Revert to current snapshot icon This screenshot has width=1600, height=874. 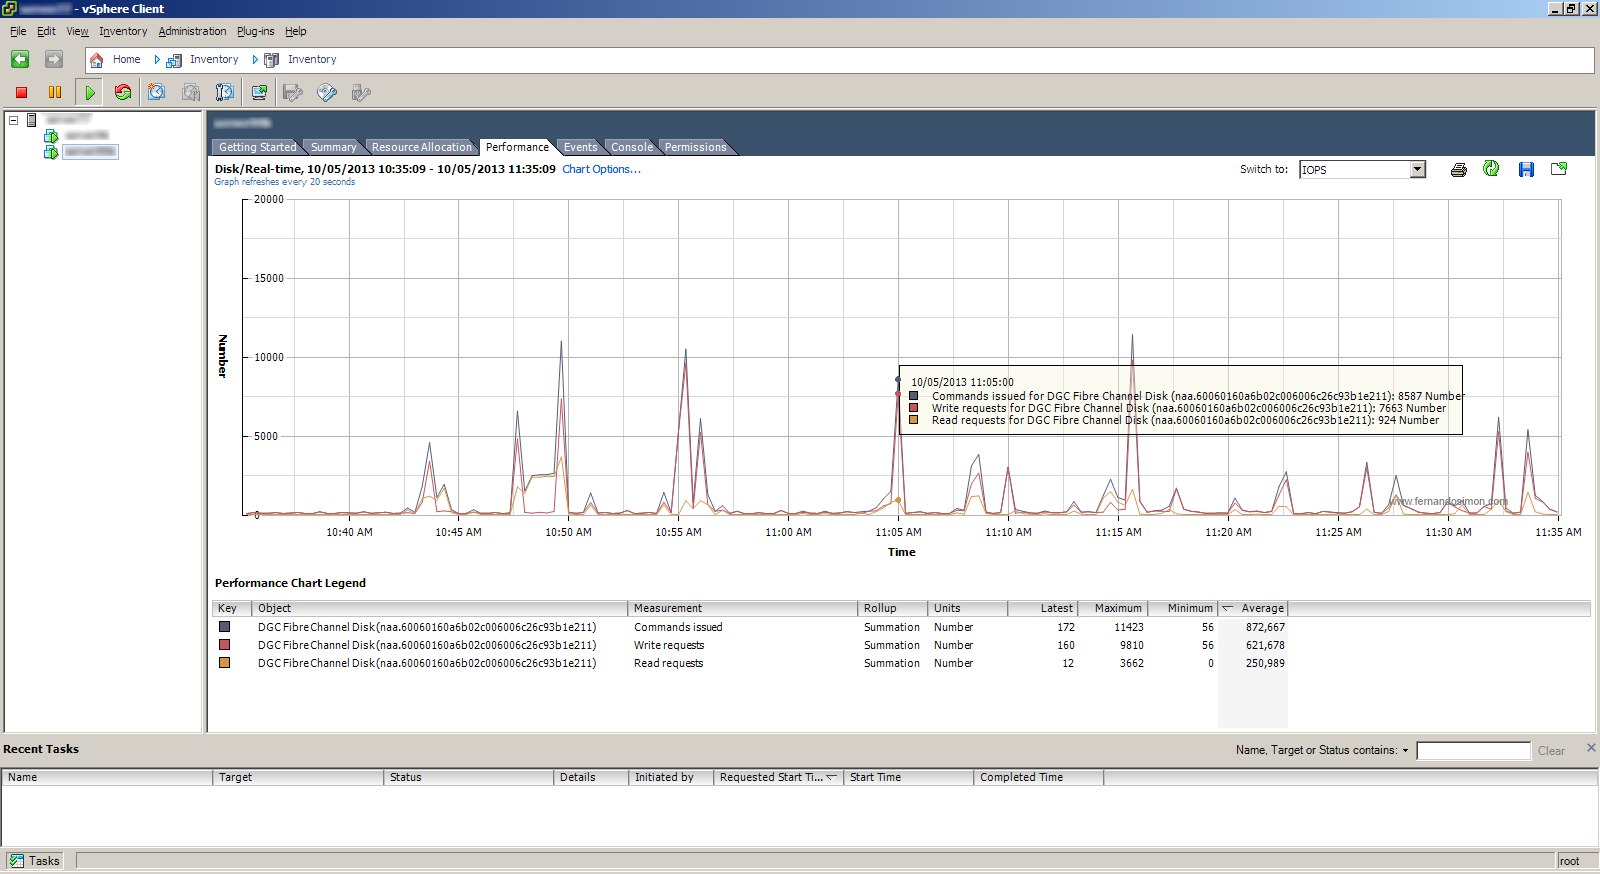[191, 93]
